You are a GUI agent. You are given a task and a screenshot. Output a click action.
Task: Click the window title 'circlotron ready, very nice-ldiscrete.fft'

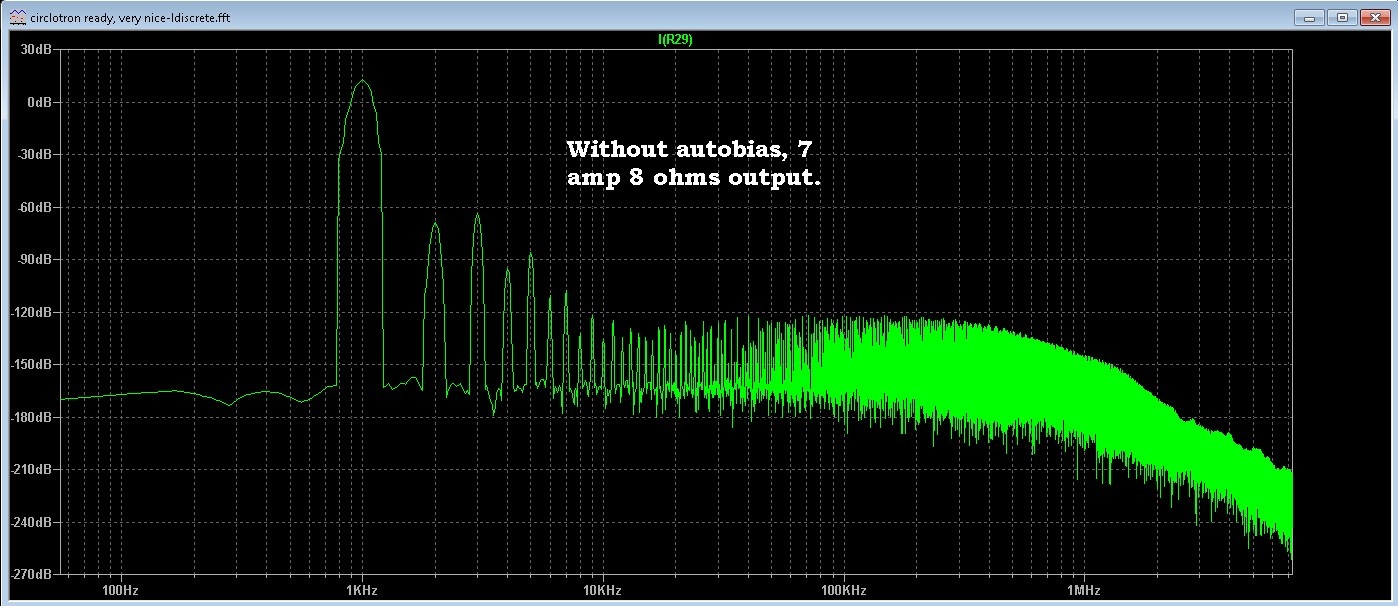tap(131, 18)
